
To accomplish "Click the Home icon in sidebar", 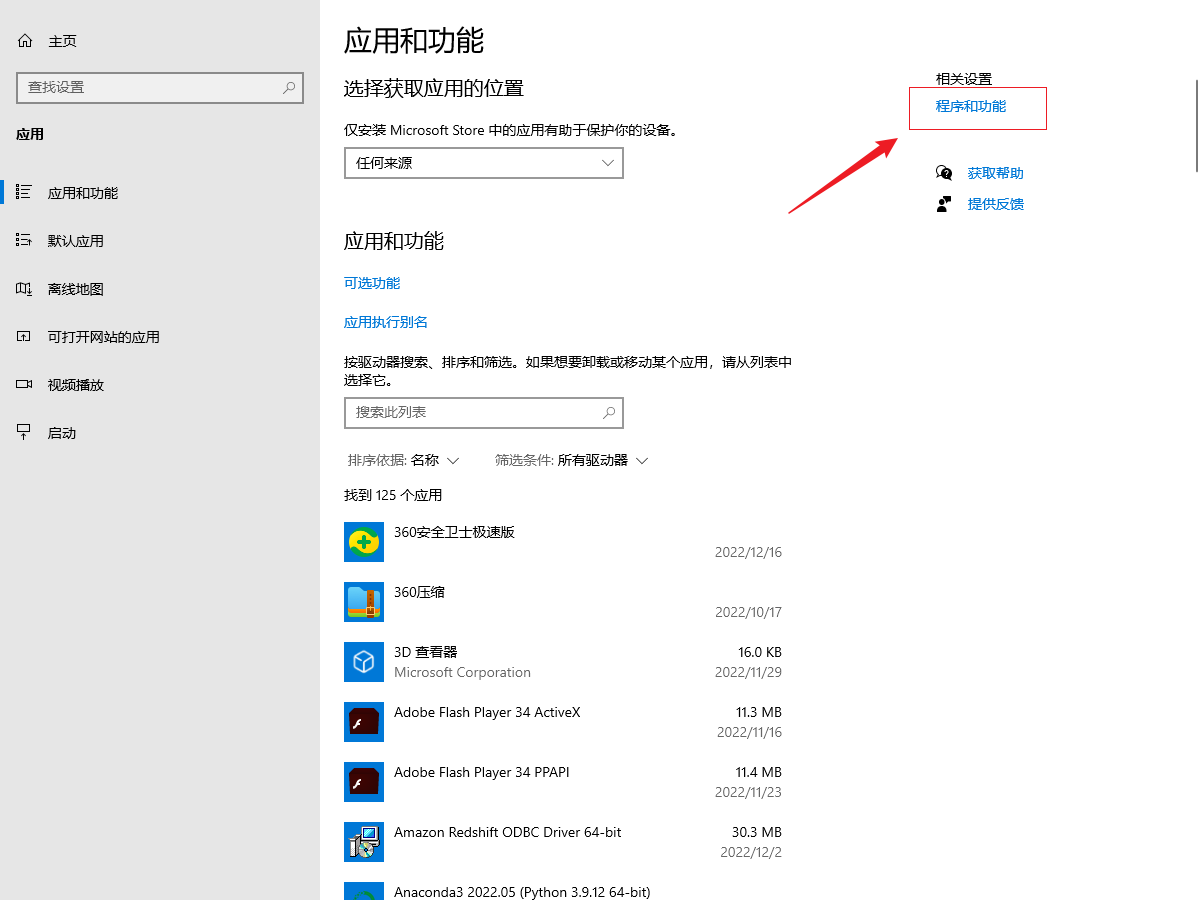I will (25, 41).
